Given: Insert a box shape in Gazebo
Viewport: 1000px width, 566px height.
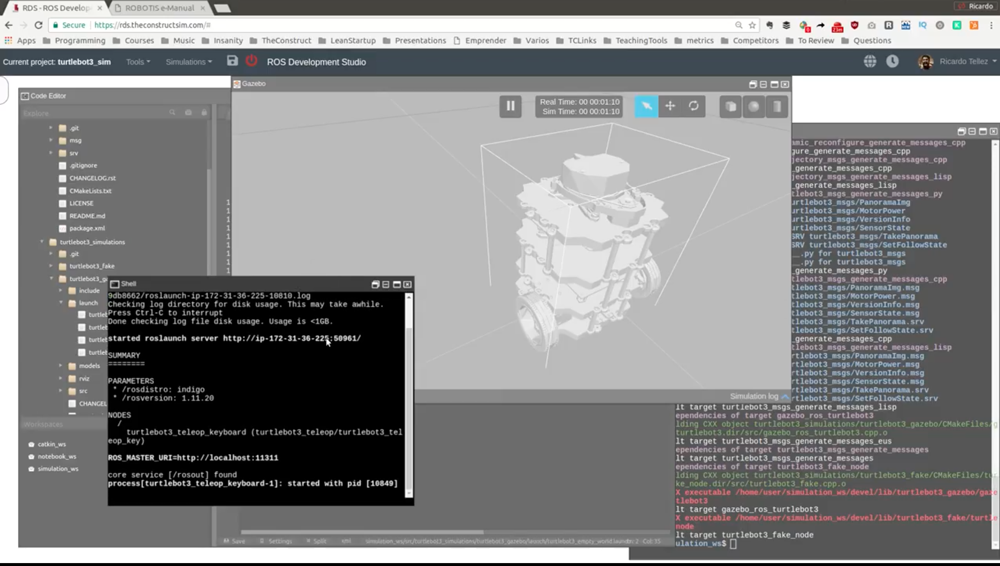Looking at the screenshot, I should tap(731, 107).
